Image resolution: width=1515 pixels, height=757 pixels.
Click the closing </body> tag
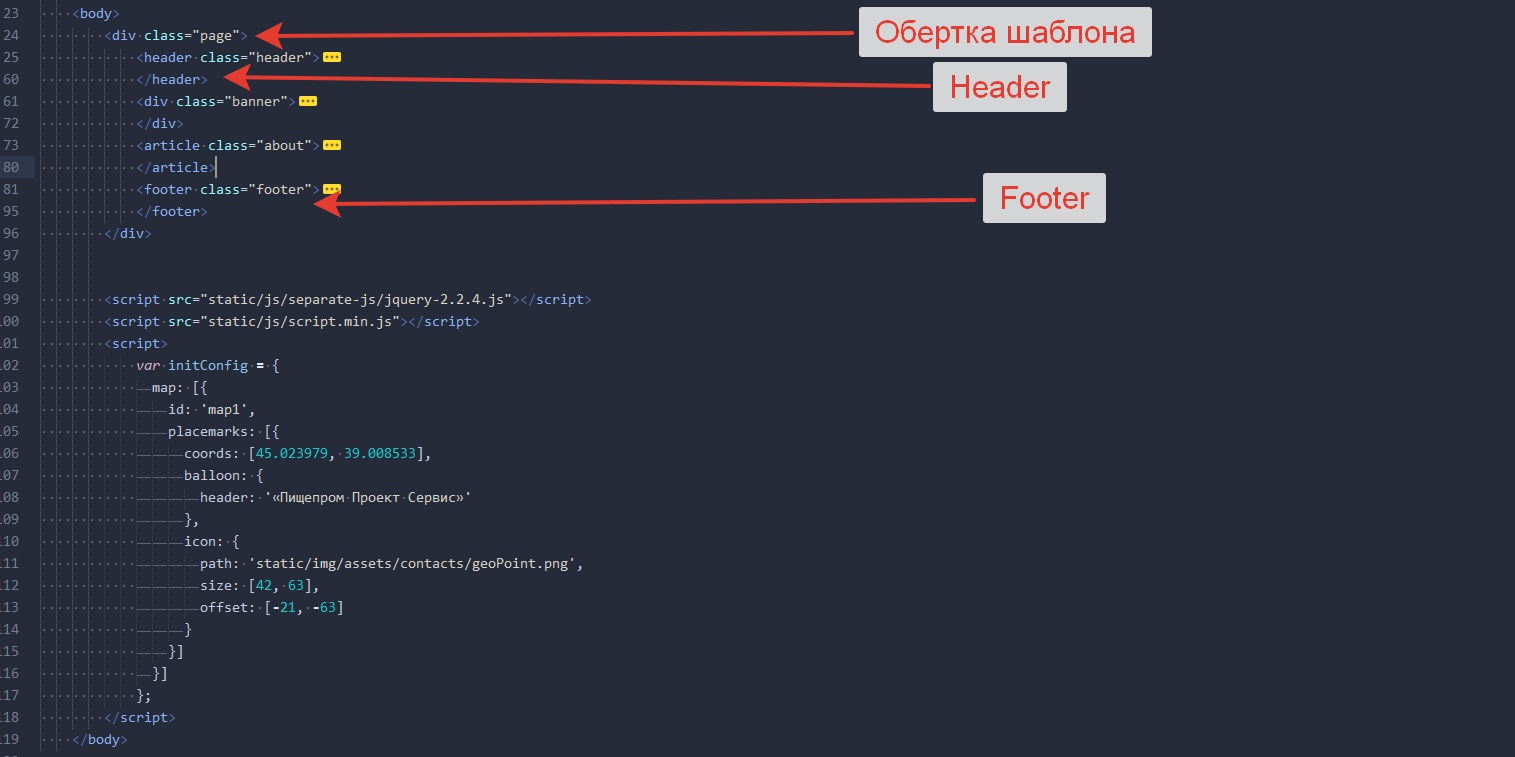(x=100, y=740)
